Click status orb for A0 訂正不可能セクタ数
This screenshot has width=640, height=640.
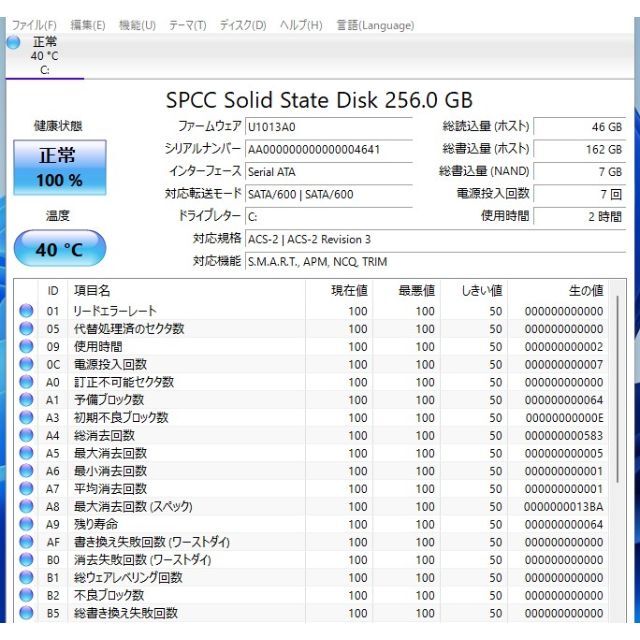click(x=26, y=382)
